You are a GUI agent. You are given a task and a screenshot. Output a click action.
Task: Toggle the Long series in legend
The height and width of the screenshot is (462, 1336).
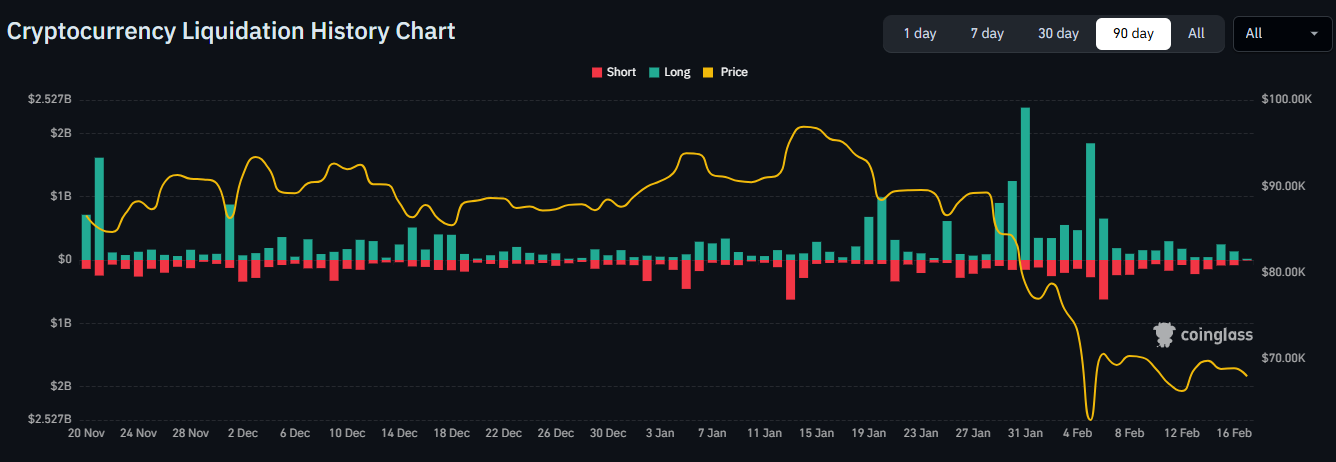pyautogui.click(x=669, y=72)
